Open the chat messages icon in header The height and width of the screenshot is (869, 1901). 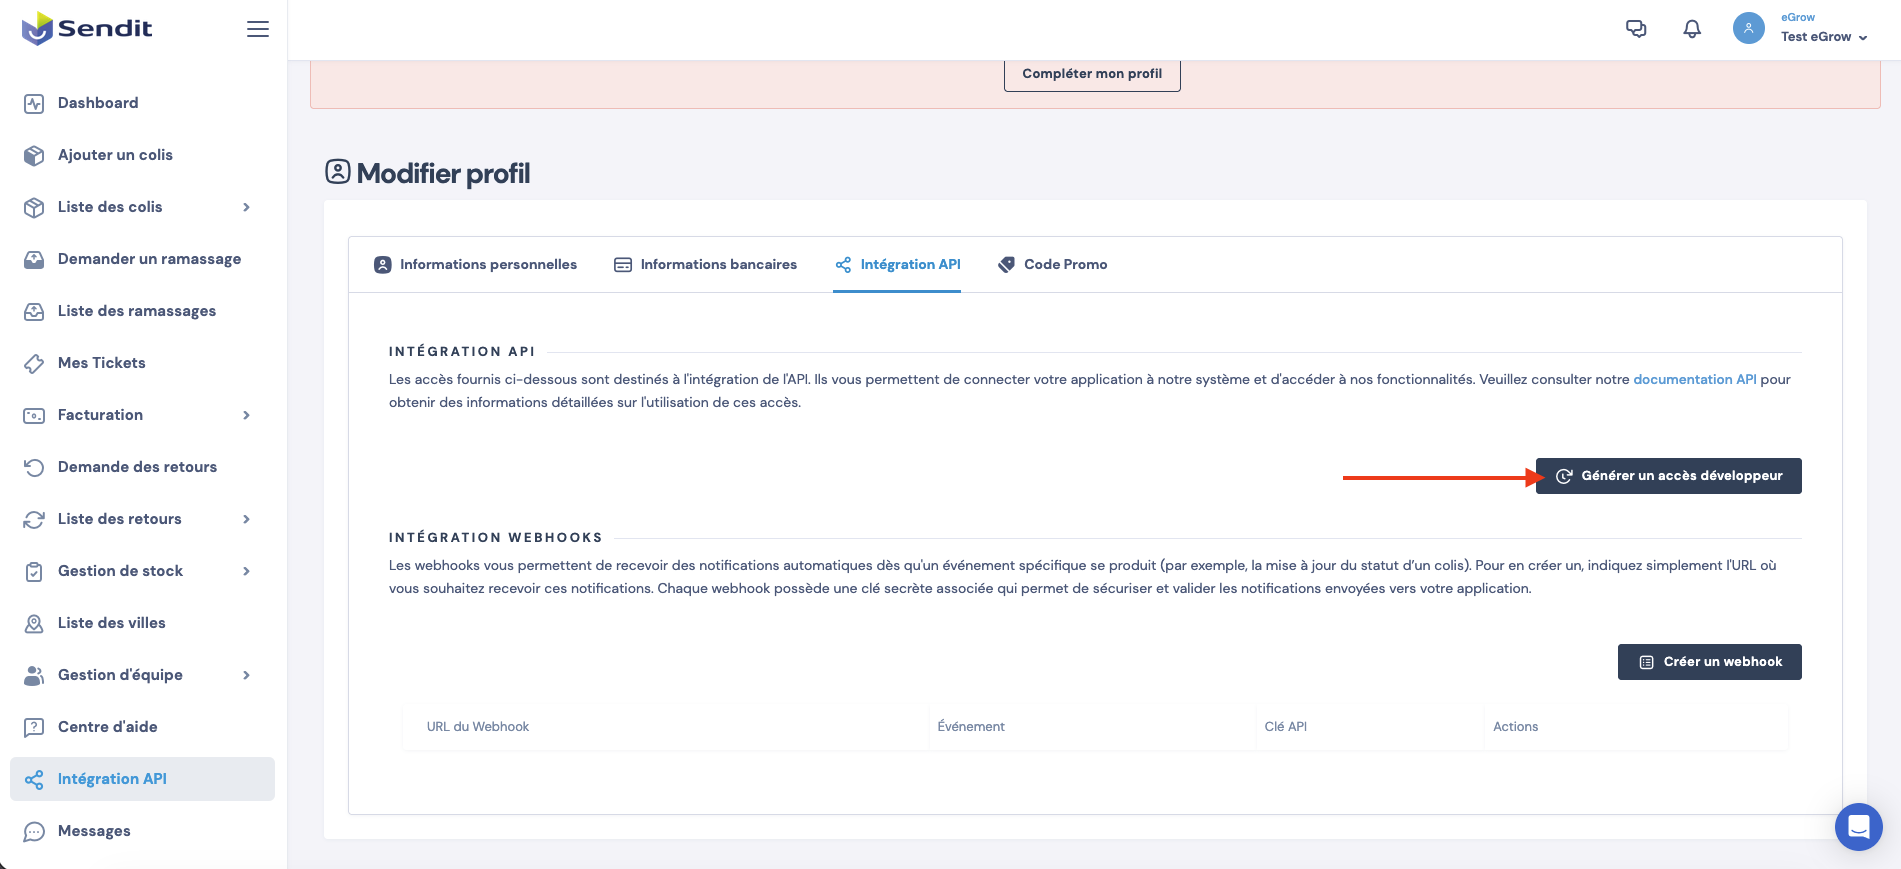[1636, 29]
